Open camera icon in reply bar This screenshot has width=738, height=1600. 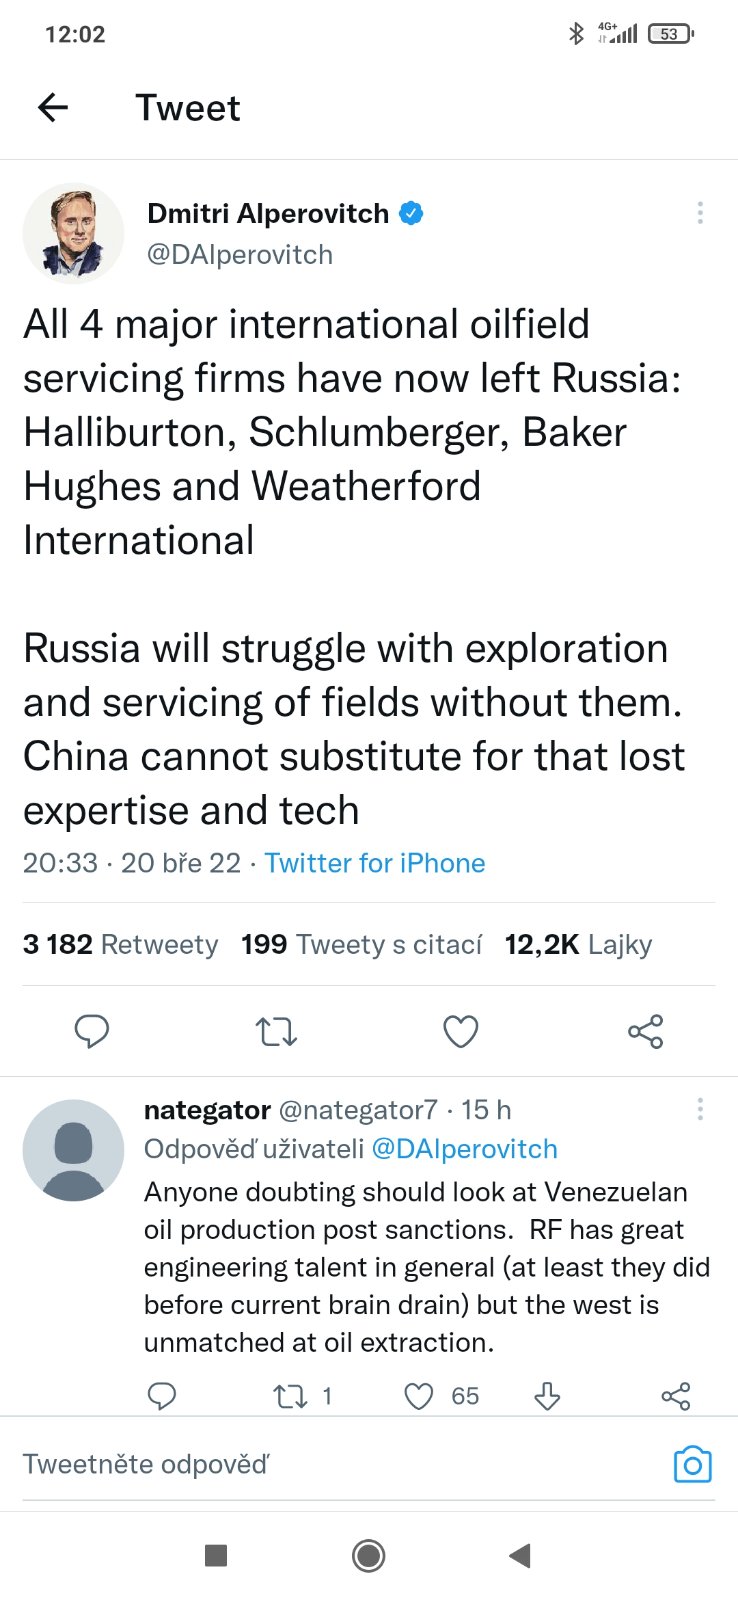[x=692, y=1464]
